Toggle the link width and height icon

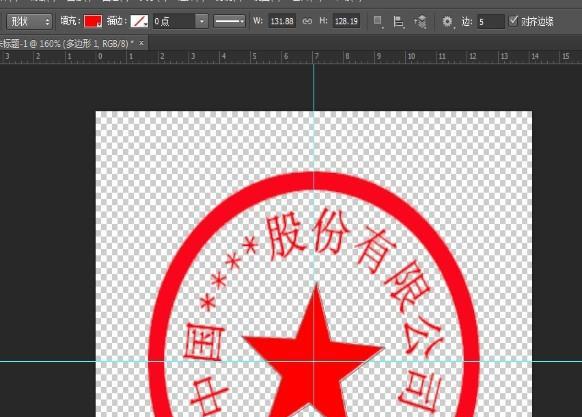(307, 21)
